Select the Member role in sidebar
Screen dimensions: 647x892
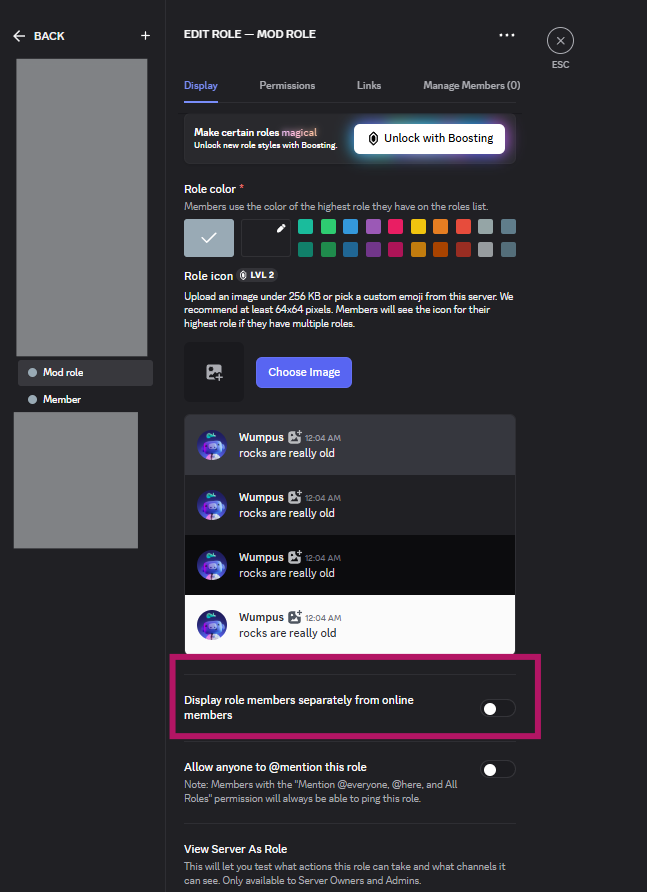pos(85,399)
